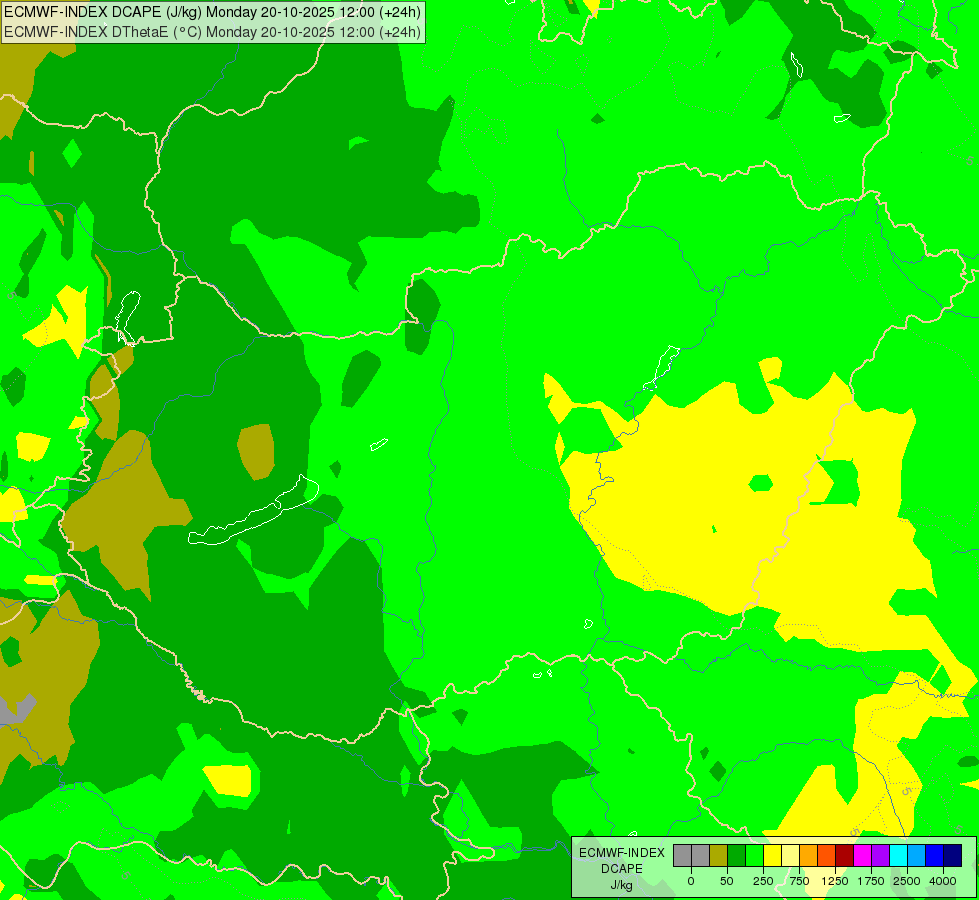Choose the cyan legend swatch
The image size is (979, 900).
pos(898,856)
